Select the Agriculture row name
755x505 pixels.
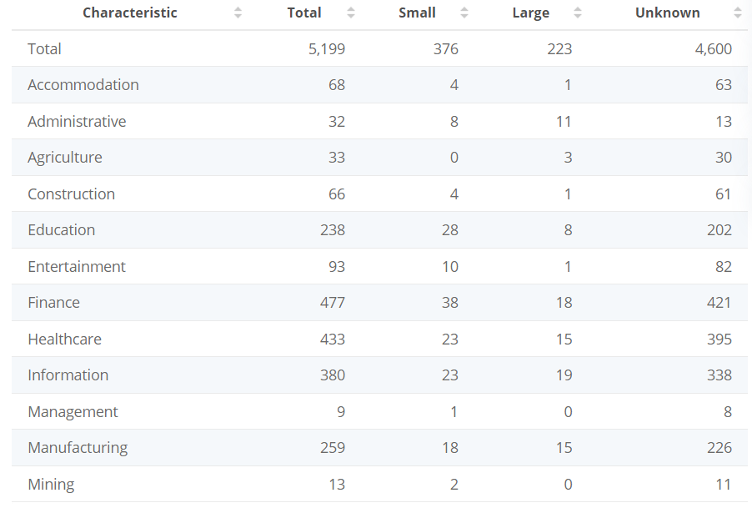(x=65, y=157)
